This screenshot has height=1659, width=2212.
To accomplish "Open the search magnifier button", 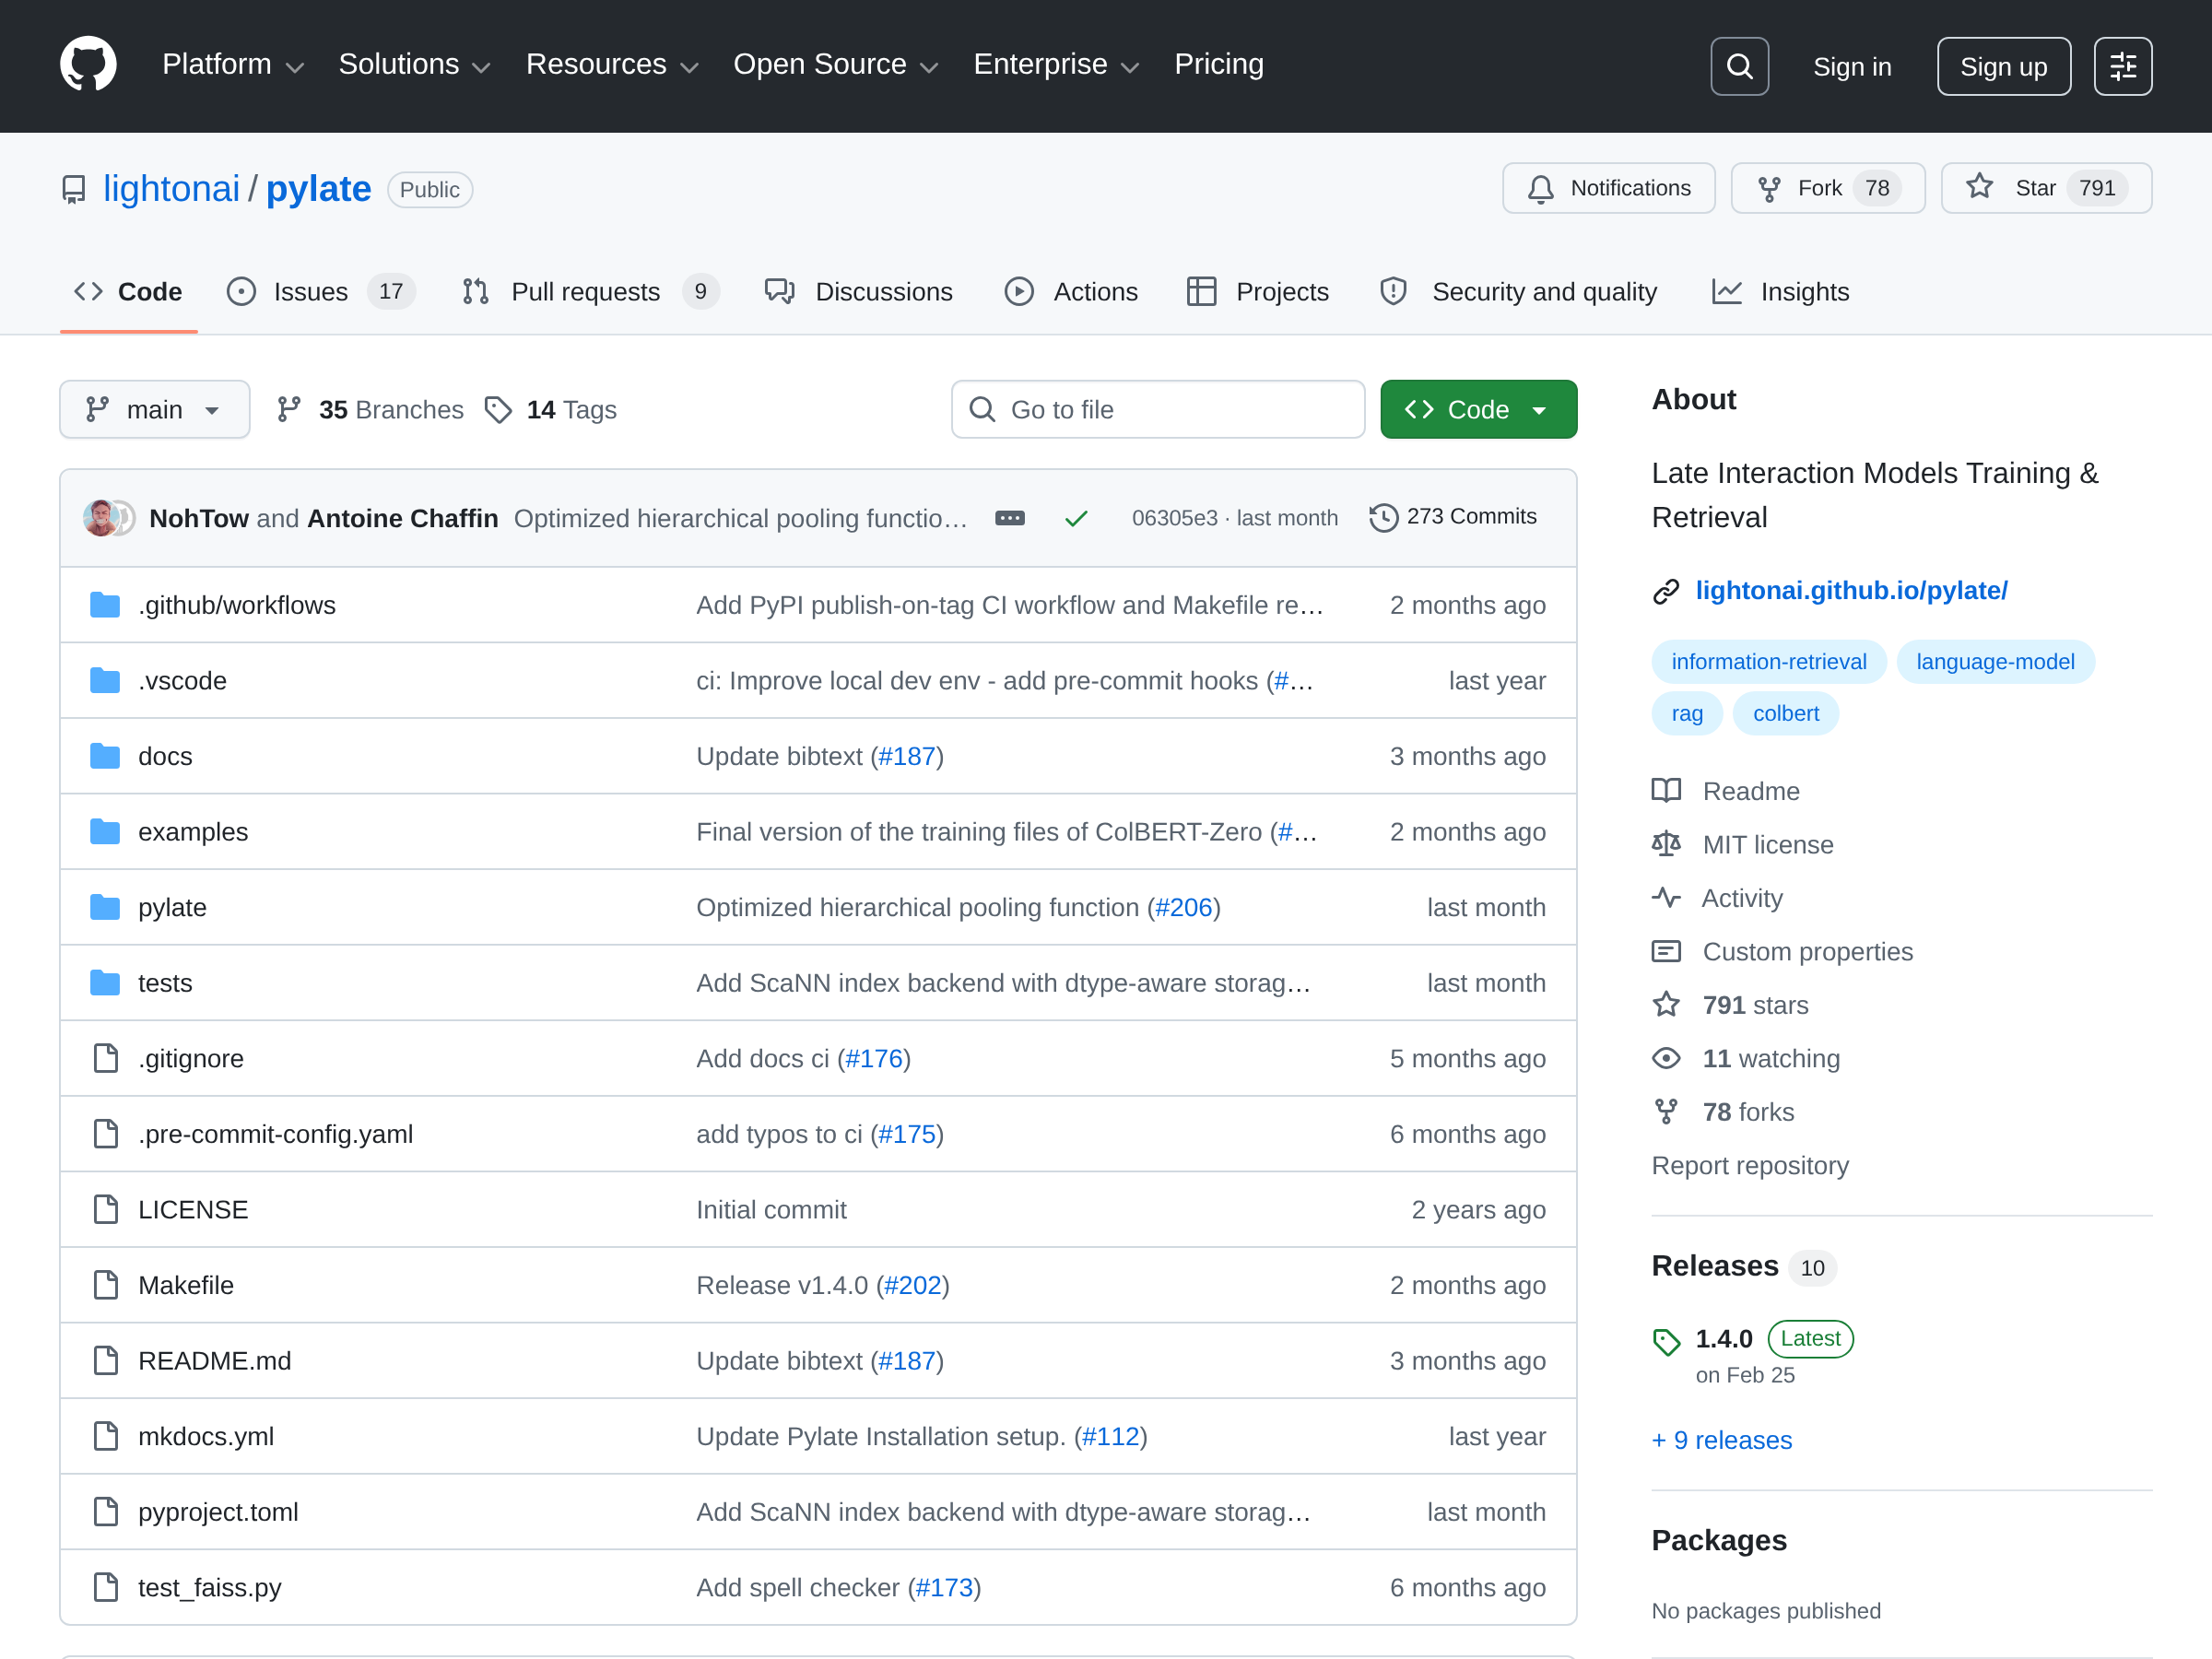I will (x=1739, y=66).
